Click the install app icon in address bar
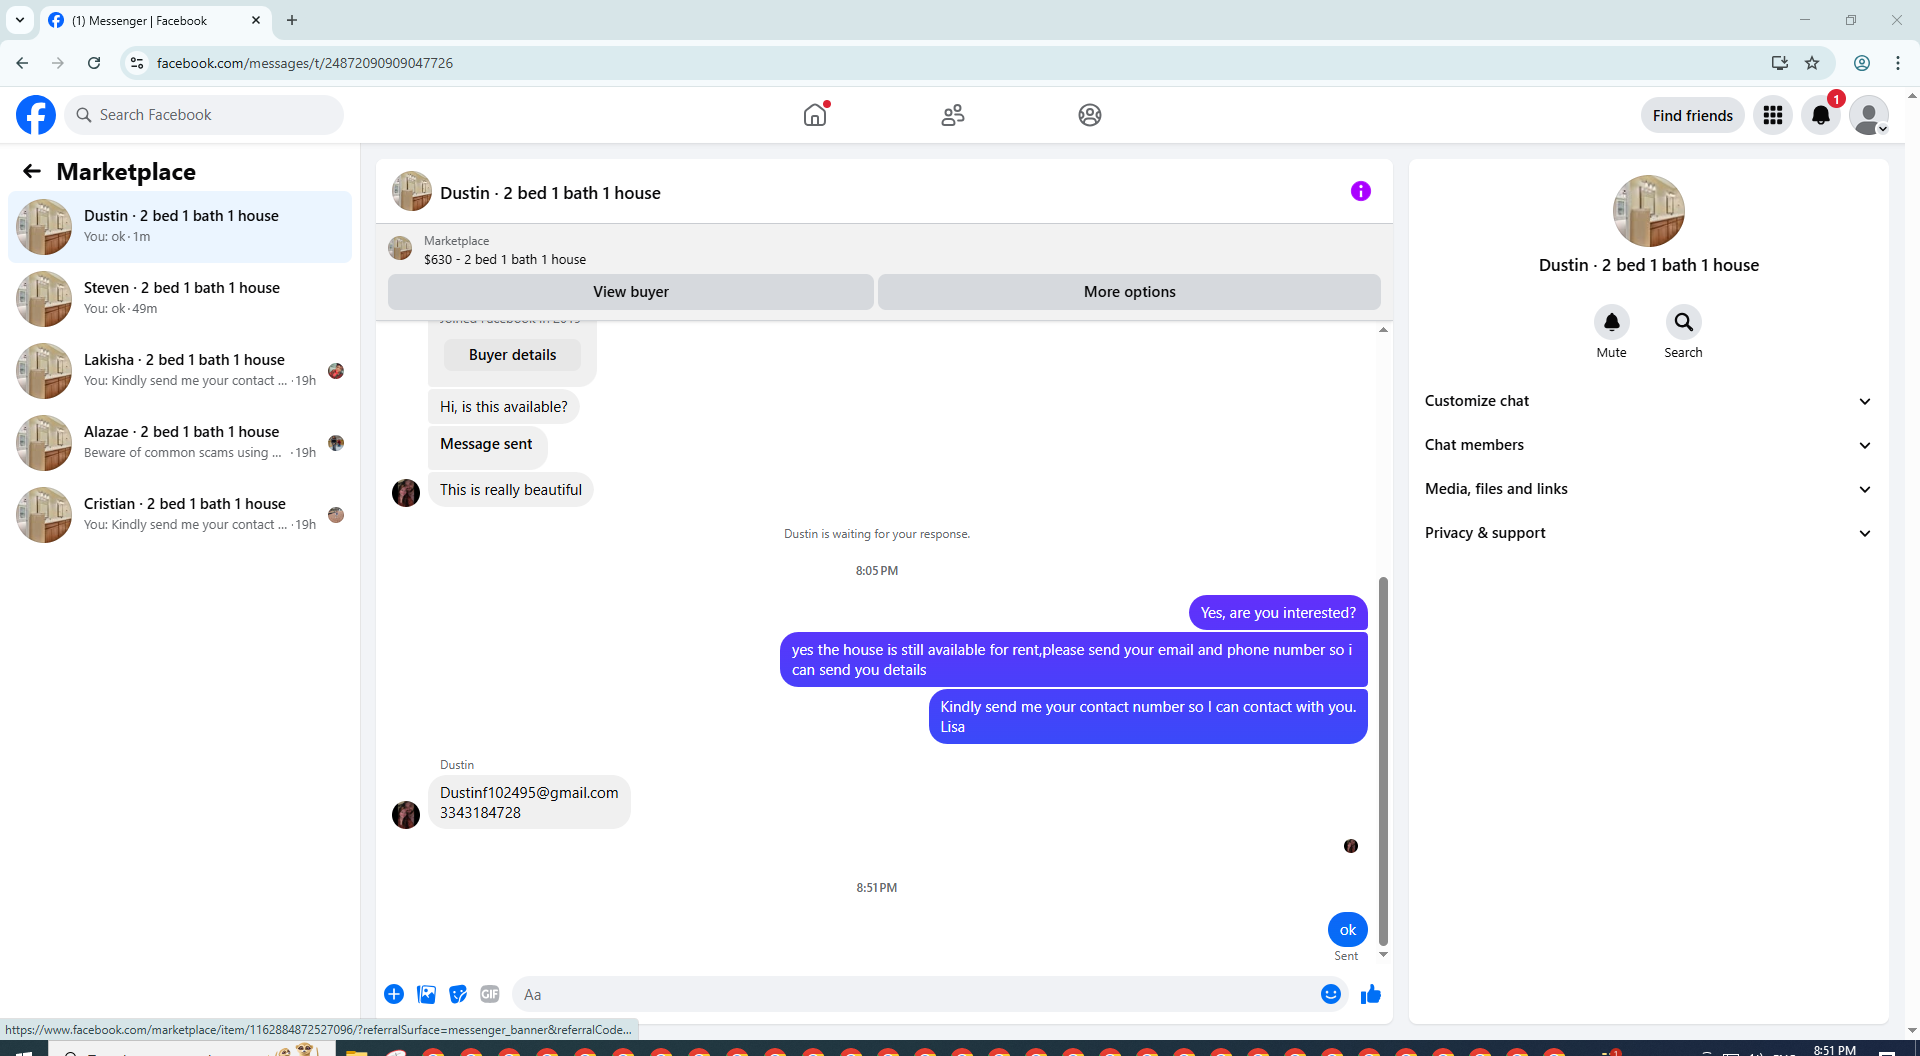 pyautogui.click(x=1780, y=63)
